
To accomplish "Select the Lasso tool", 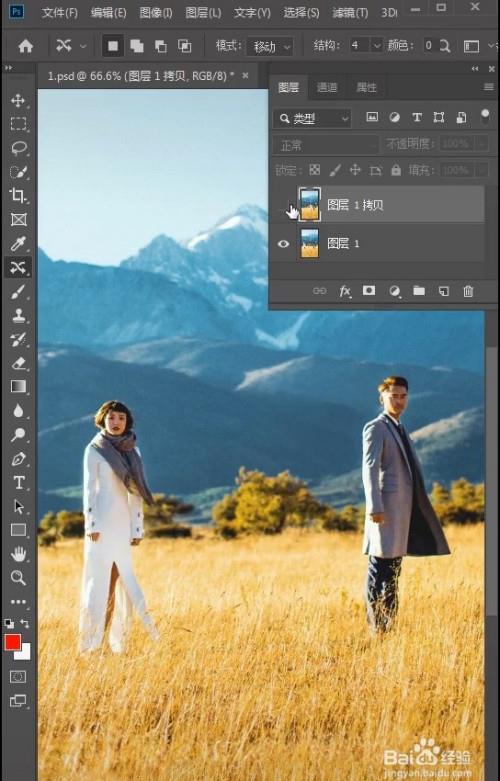I will click(x=18, y=148).
